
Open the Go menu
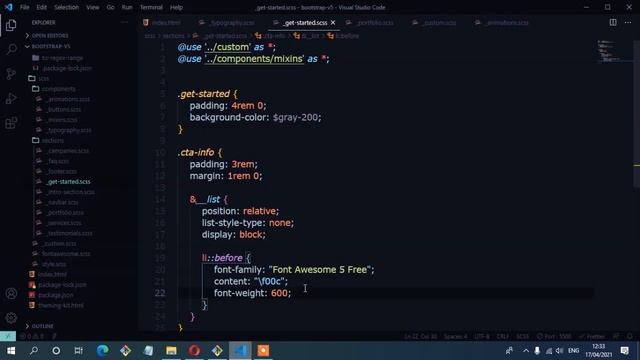click(x=111, y=7)
